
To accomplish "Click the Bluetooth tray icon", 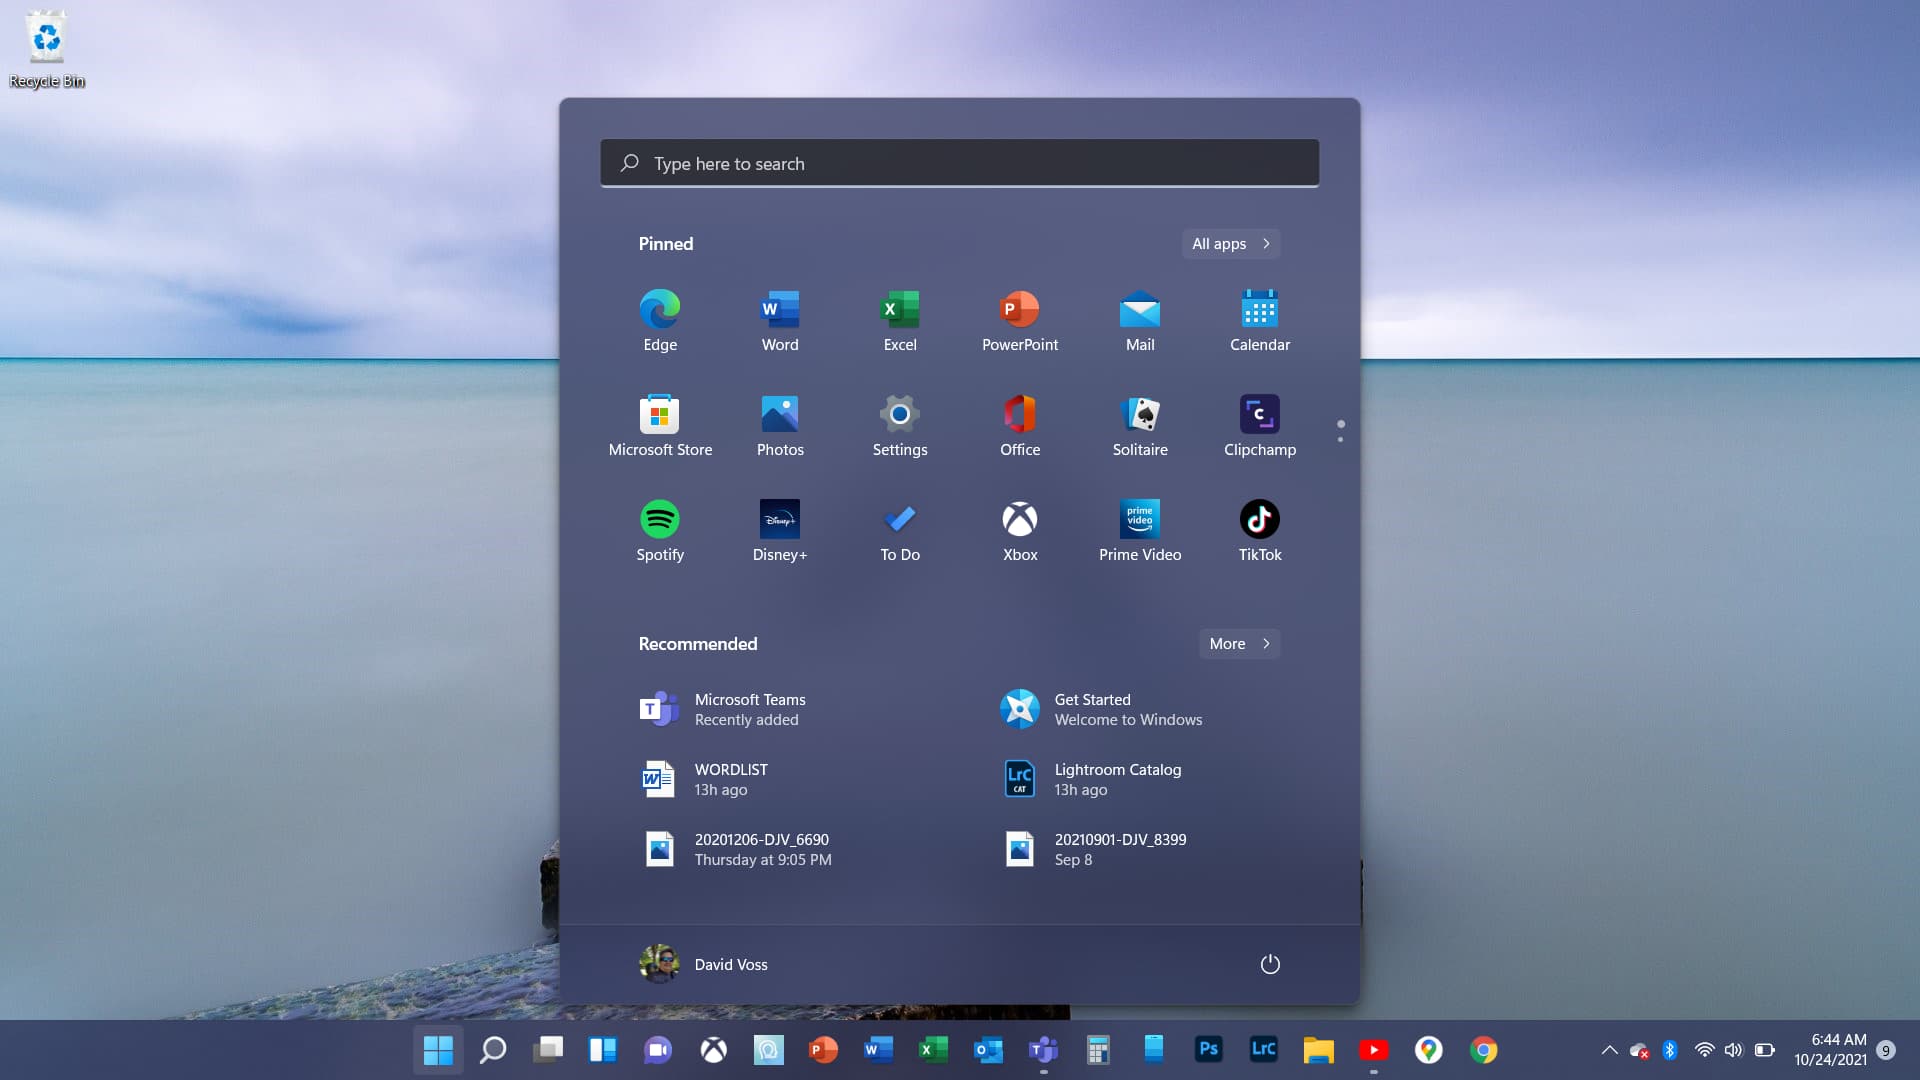I will (1669, 1050).
